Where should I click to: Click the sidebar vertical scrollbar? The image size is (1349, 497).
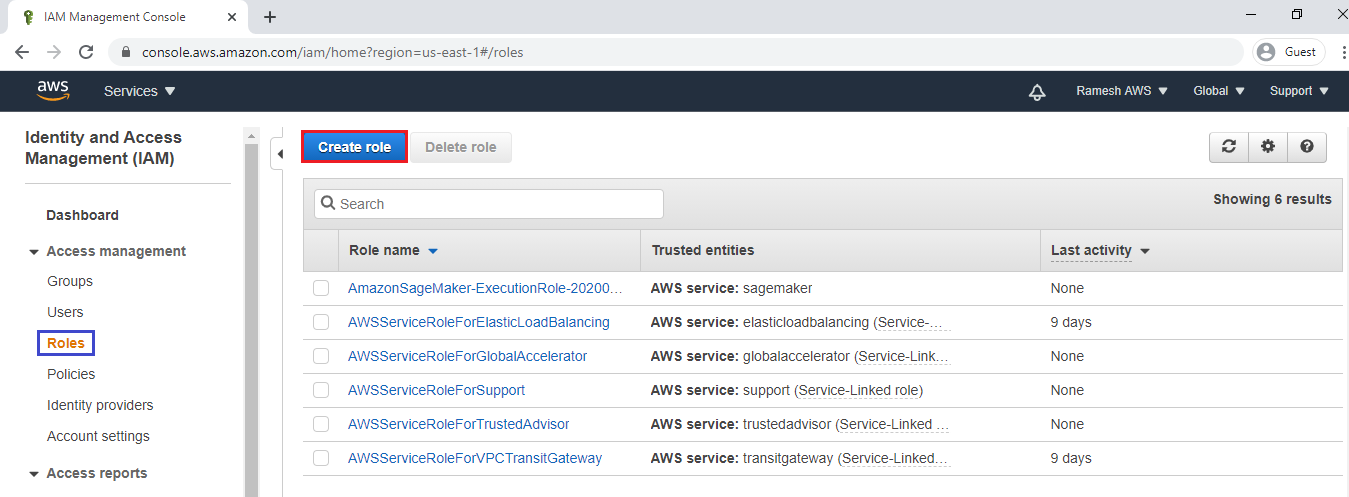tap(251, 320)
